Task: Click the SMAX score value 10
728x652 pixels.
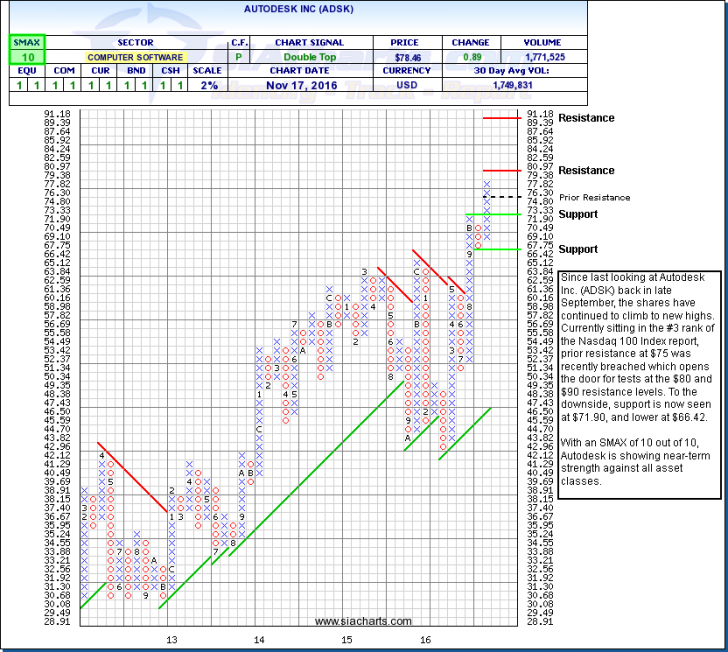Action: 21,59
